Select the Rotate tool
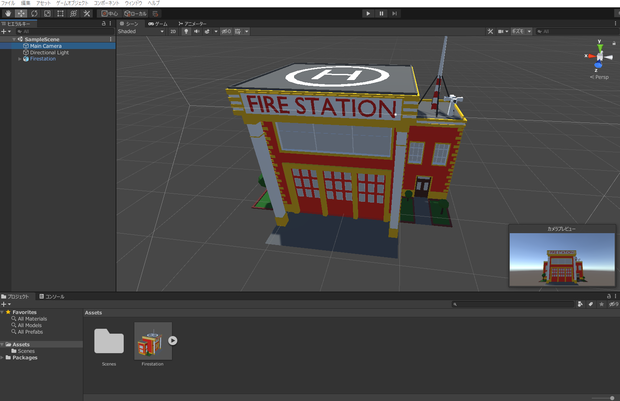620x401 pixels. (x=34, y=13)
